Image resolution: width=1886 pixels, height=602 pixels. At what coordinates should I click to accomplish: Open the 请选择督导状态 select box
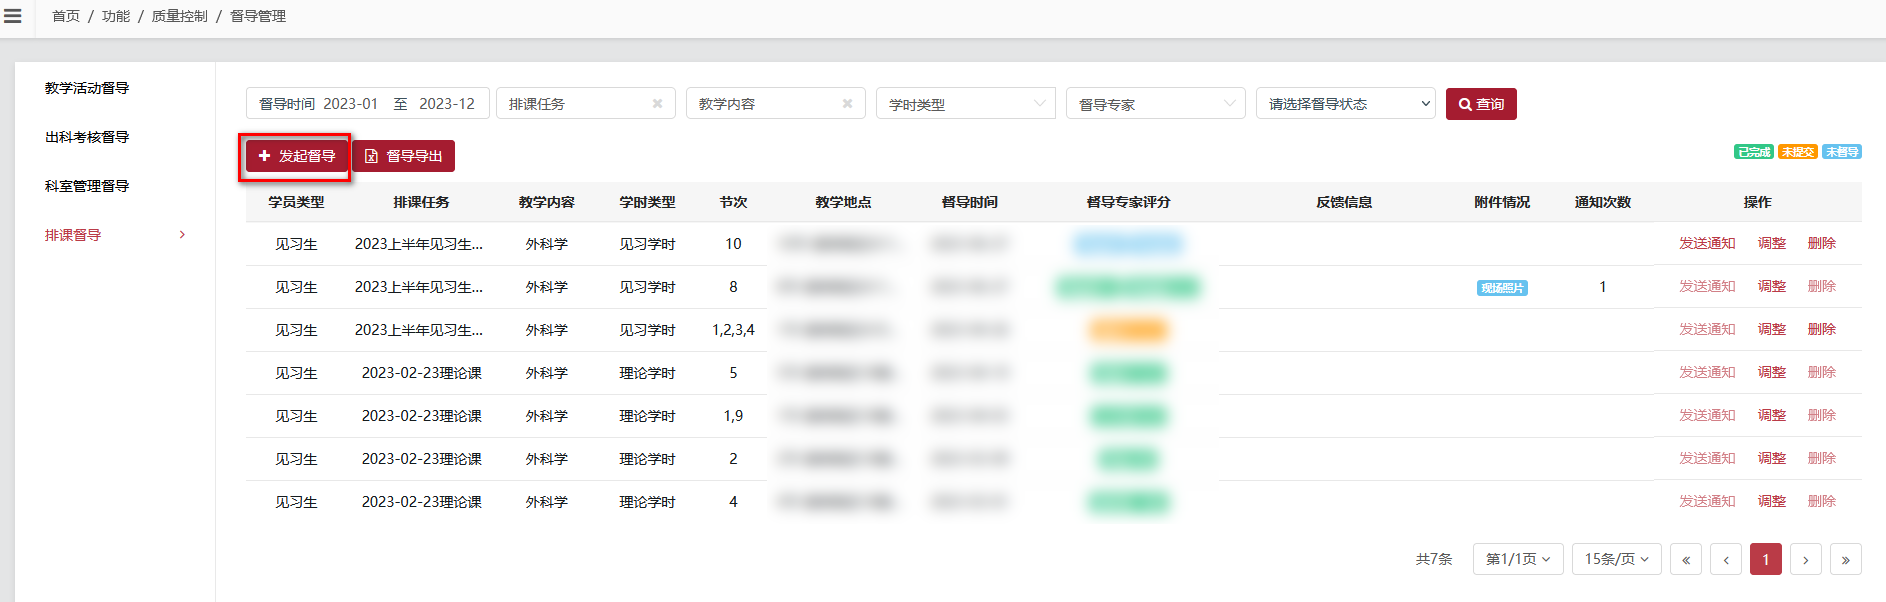tap(1346, 104)
